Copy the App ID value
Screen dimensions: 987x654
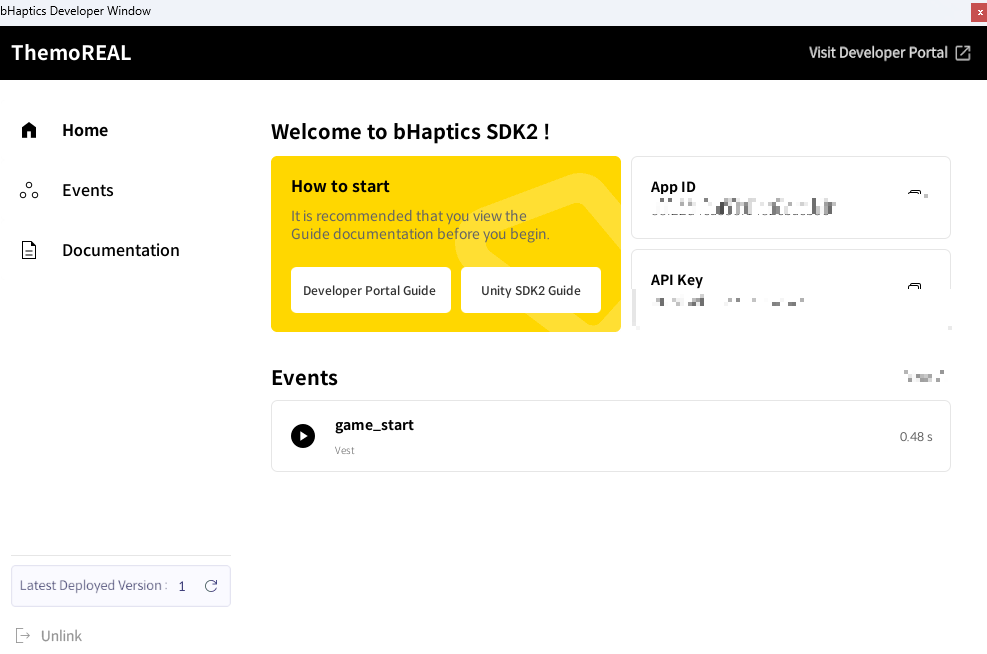click(916, 193)
